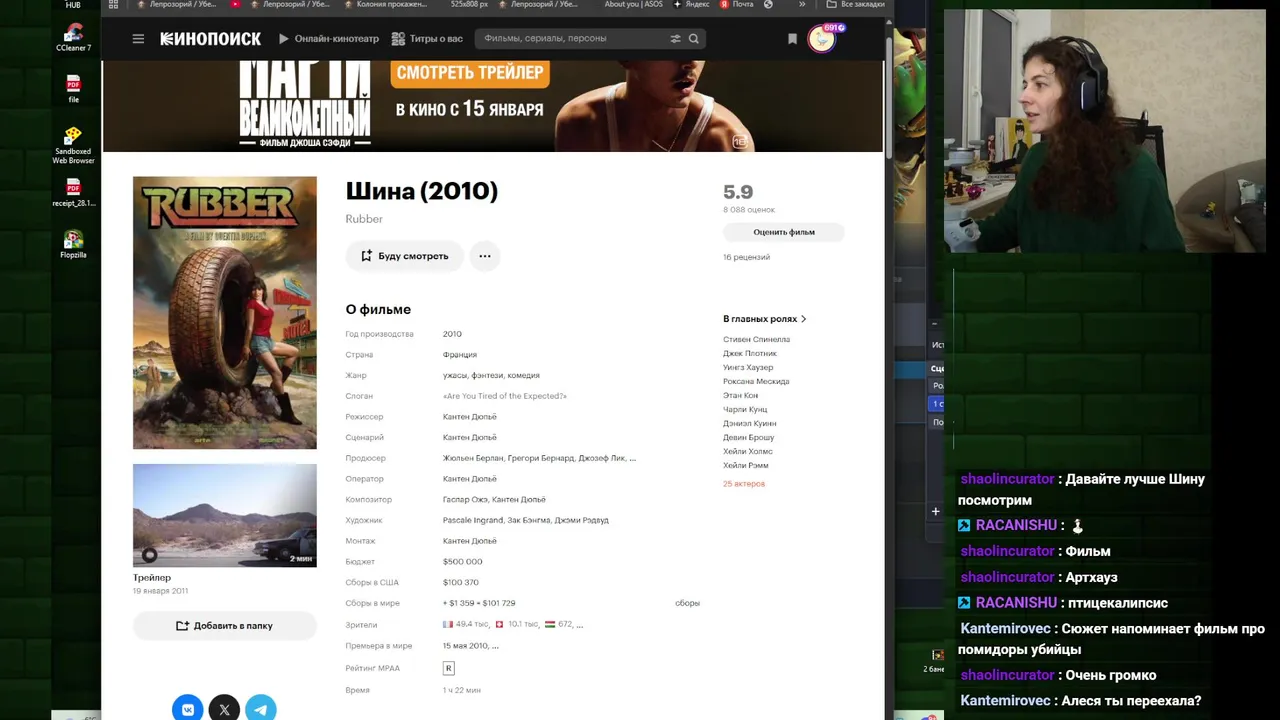
Task: Click Буду смотреть button
Action: point(405,256)
